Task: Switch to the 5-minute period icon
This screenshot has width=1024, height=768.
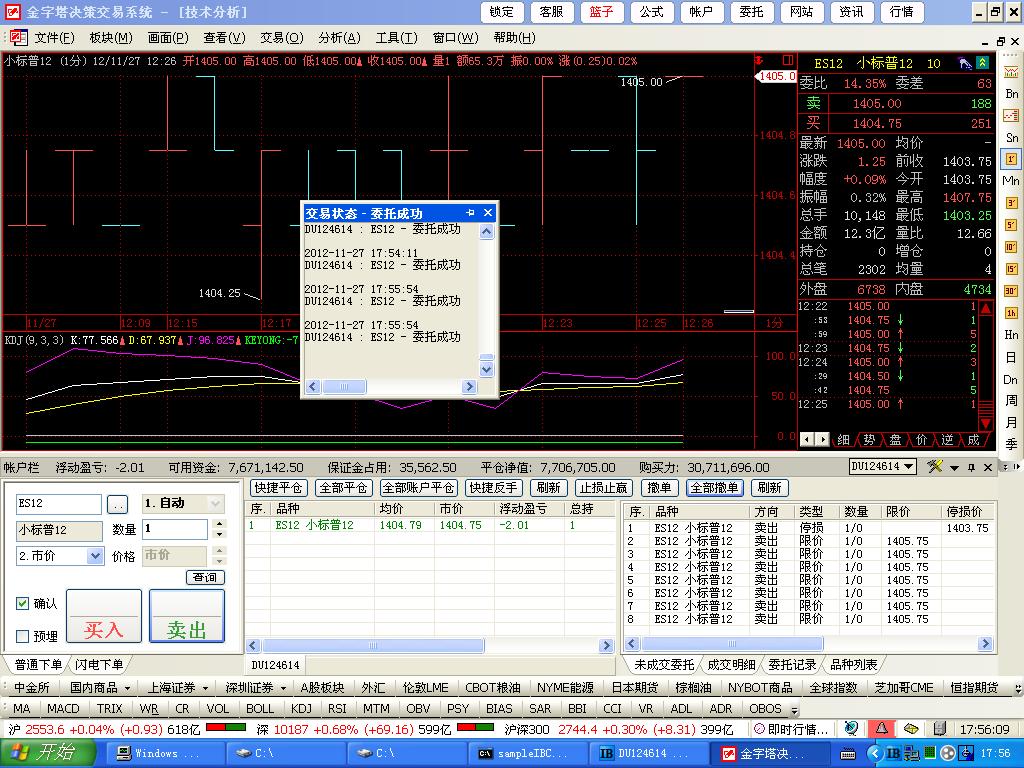Action: [x=1011, y=226]
